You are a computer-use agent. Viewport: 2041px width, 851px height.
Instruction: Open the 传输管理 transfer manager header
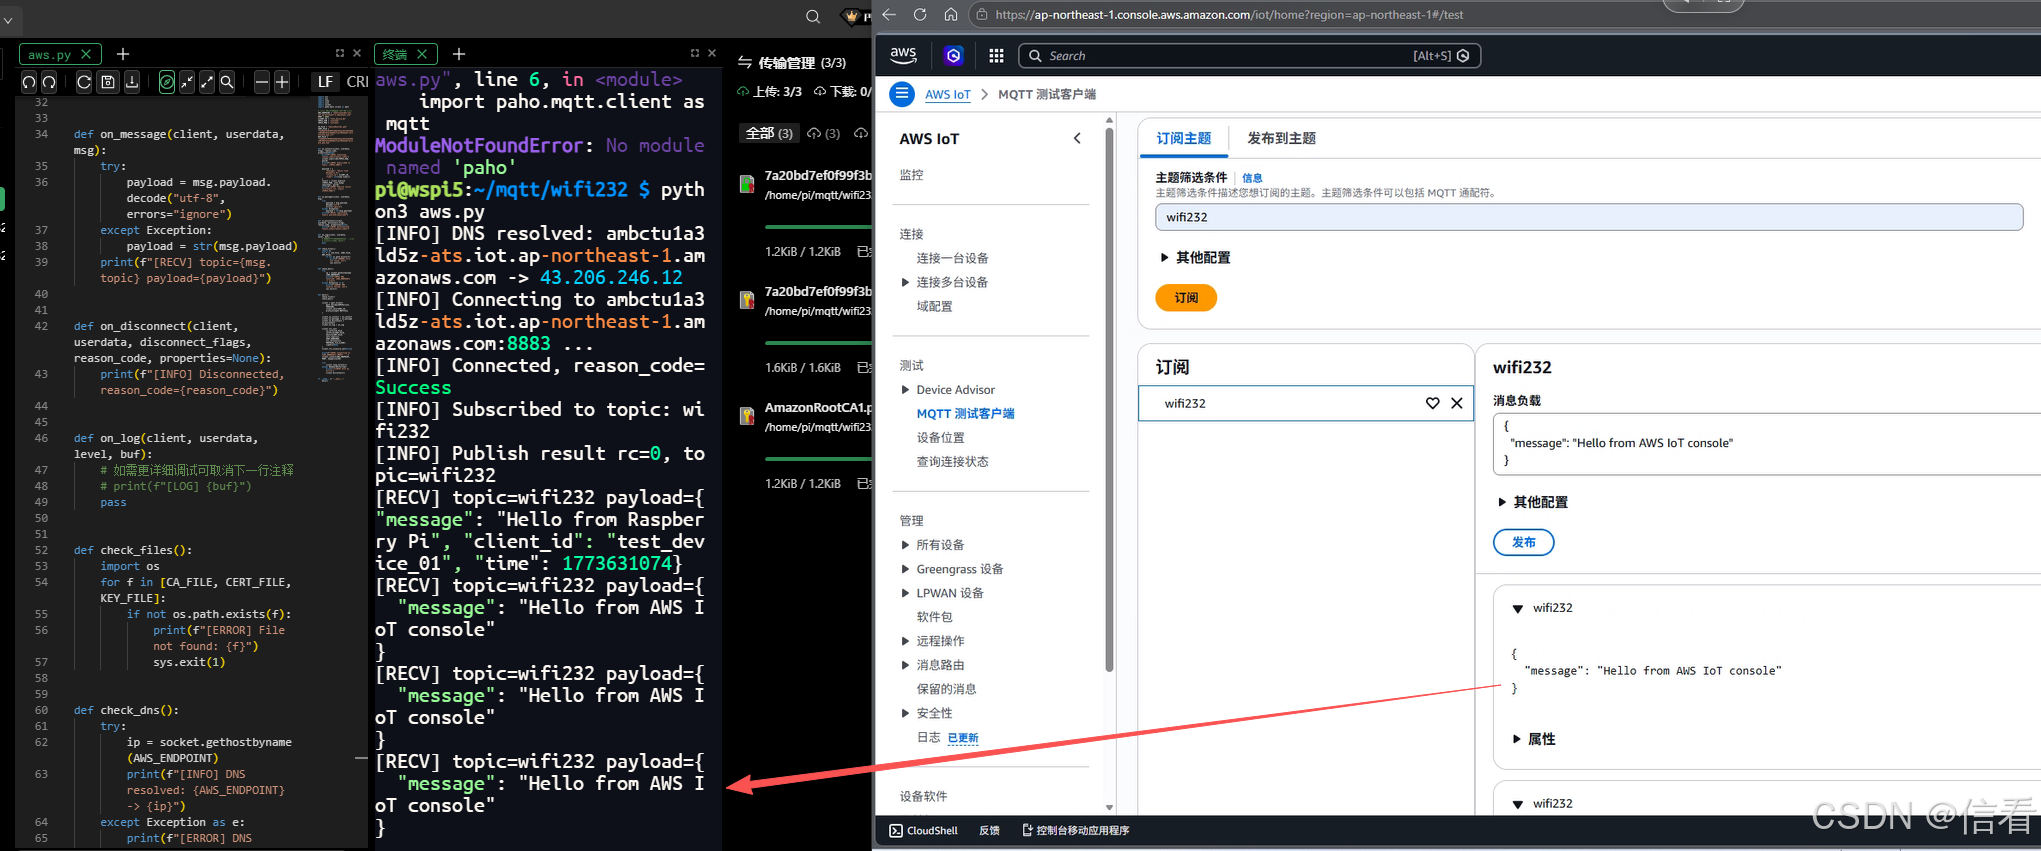tap(792, 62)
